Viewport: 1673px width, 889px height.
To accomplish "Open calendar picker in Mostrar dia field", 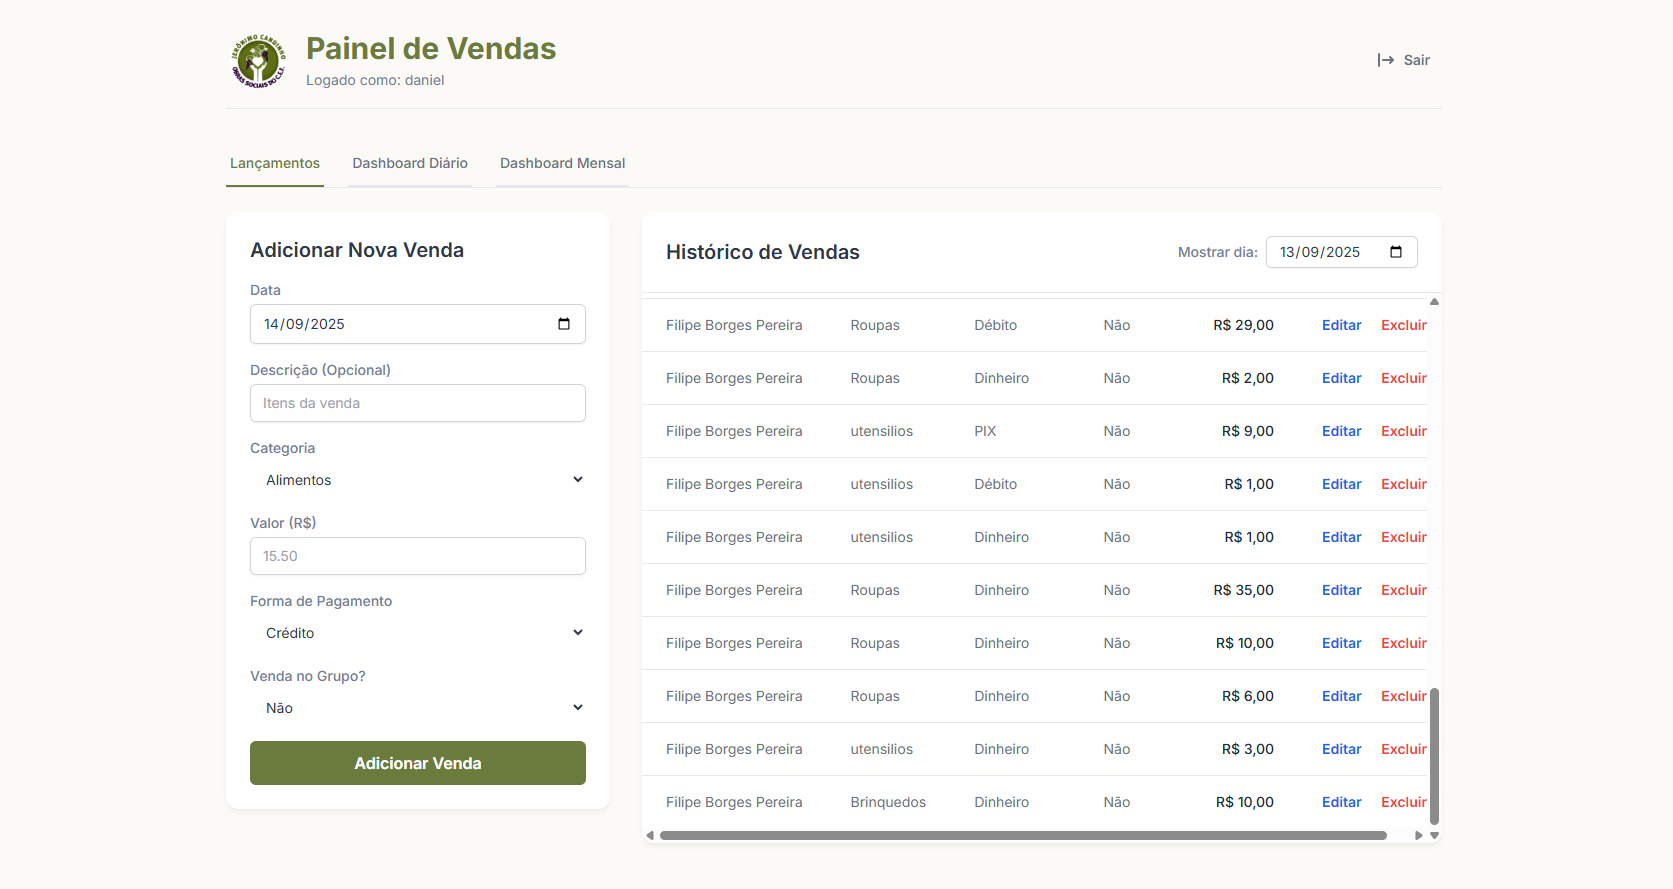I will (1396, 252).
